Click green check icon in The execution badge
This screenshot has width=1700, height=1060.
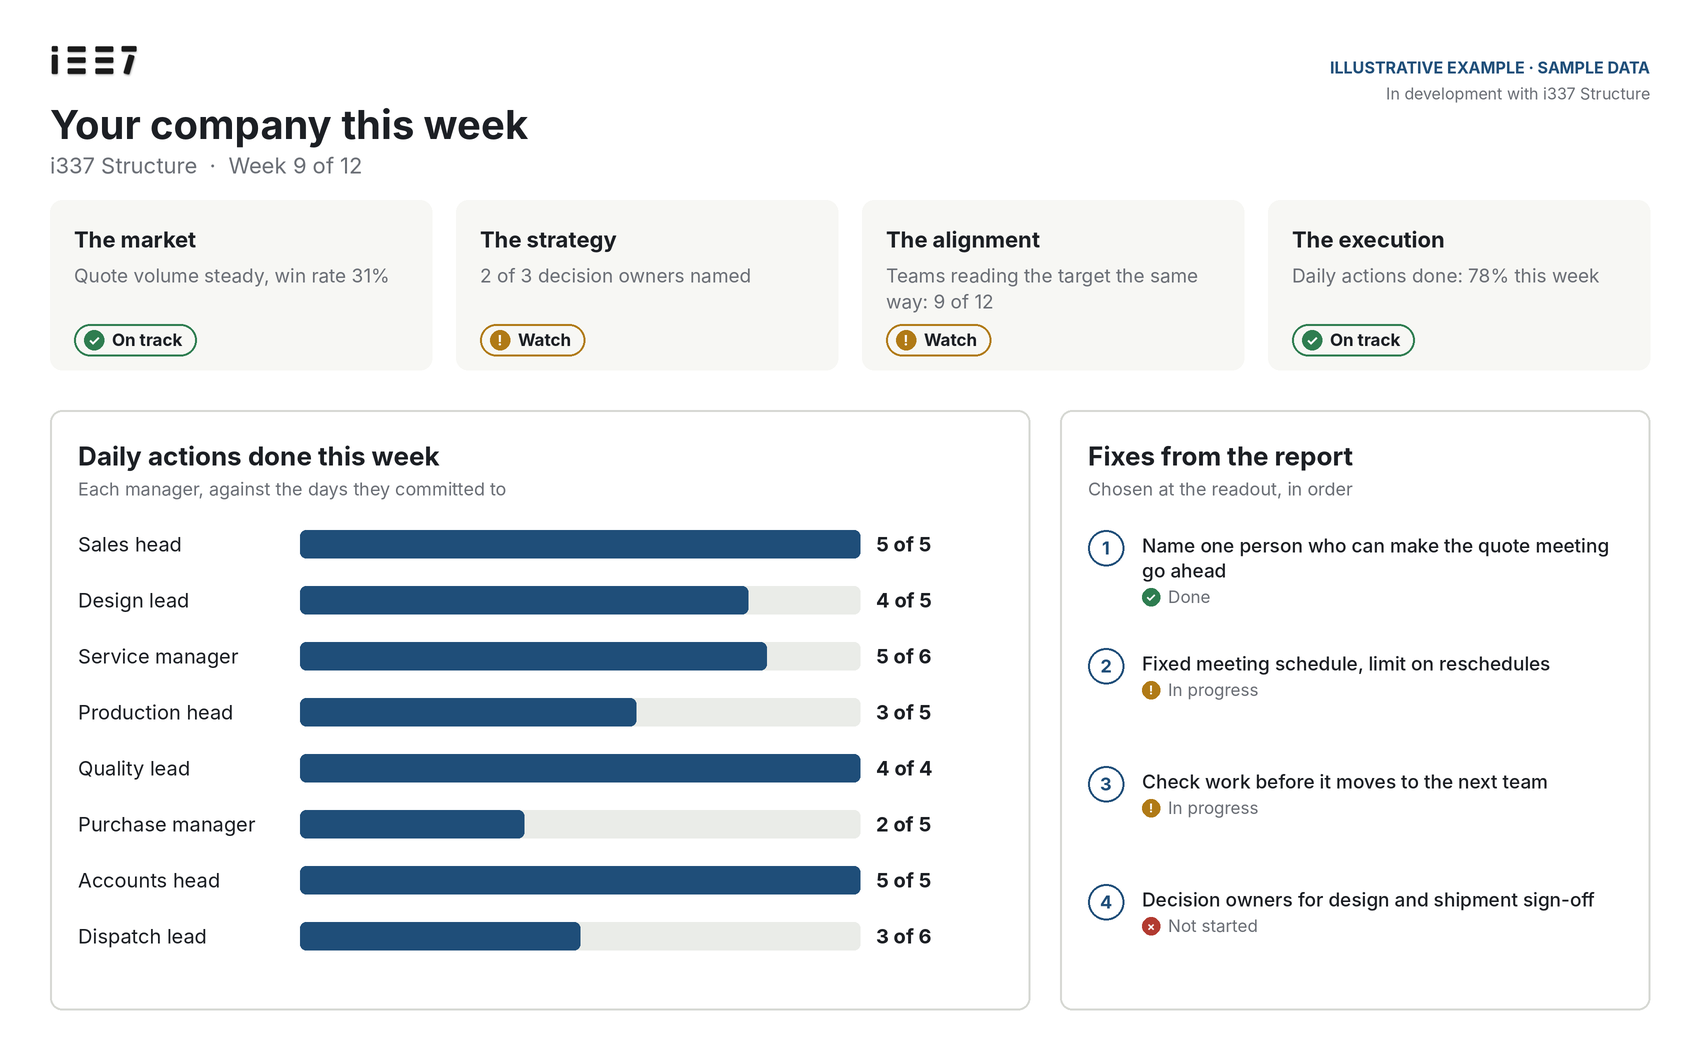tap(1312, 340)
